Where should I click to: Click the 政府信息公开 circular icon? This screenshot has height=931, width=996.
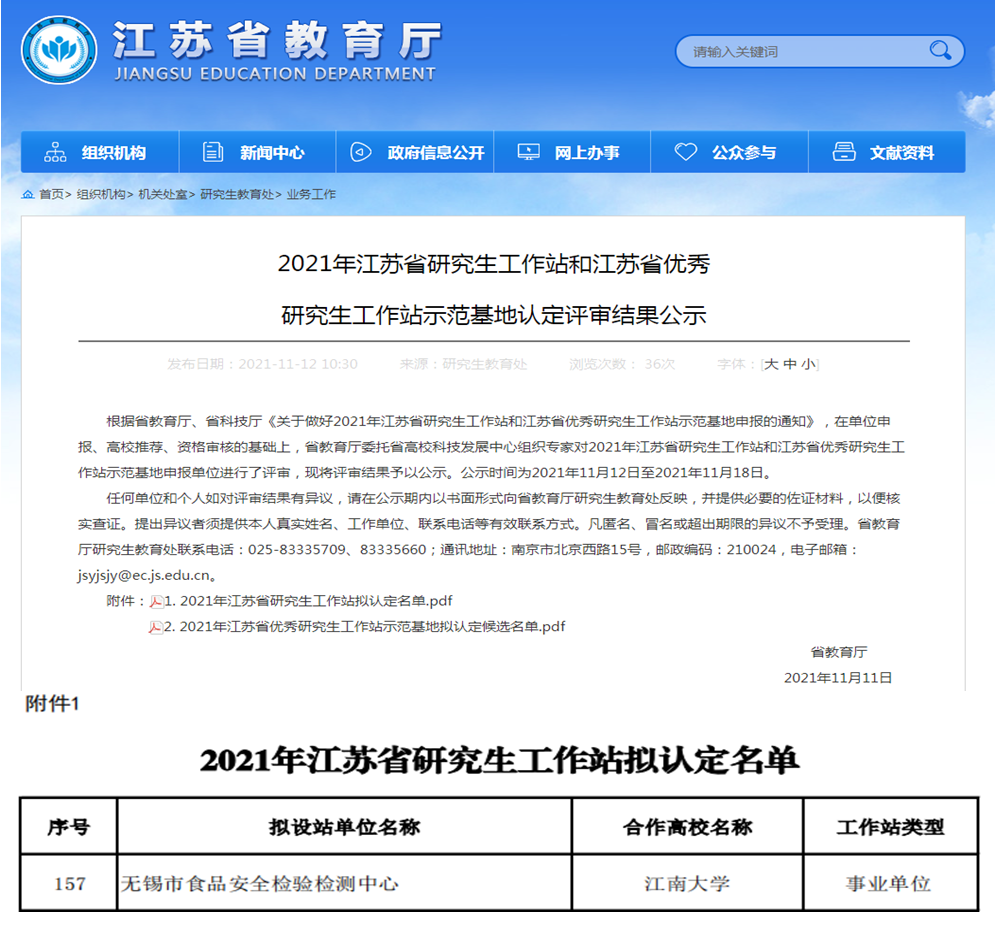[361, 152]
